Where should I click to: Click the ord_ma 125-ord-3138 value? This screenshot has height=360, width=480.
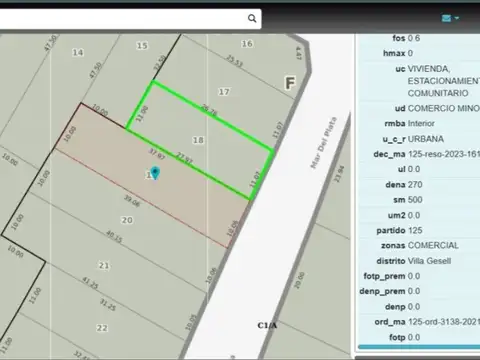tap(444, 322)
